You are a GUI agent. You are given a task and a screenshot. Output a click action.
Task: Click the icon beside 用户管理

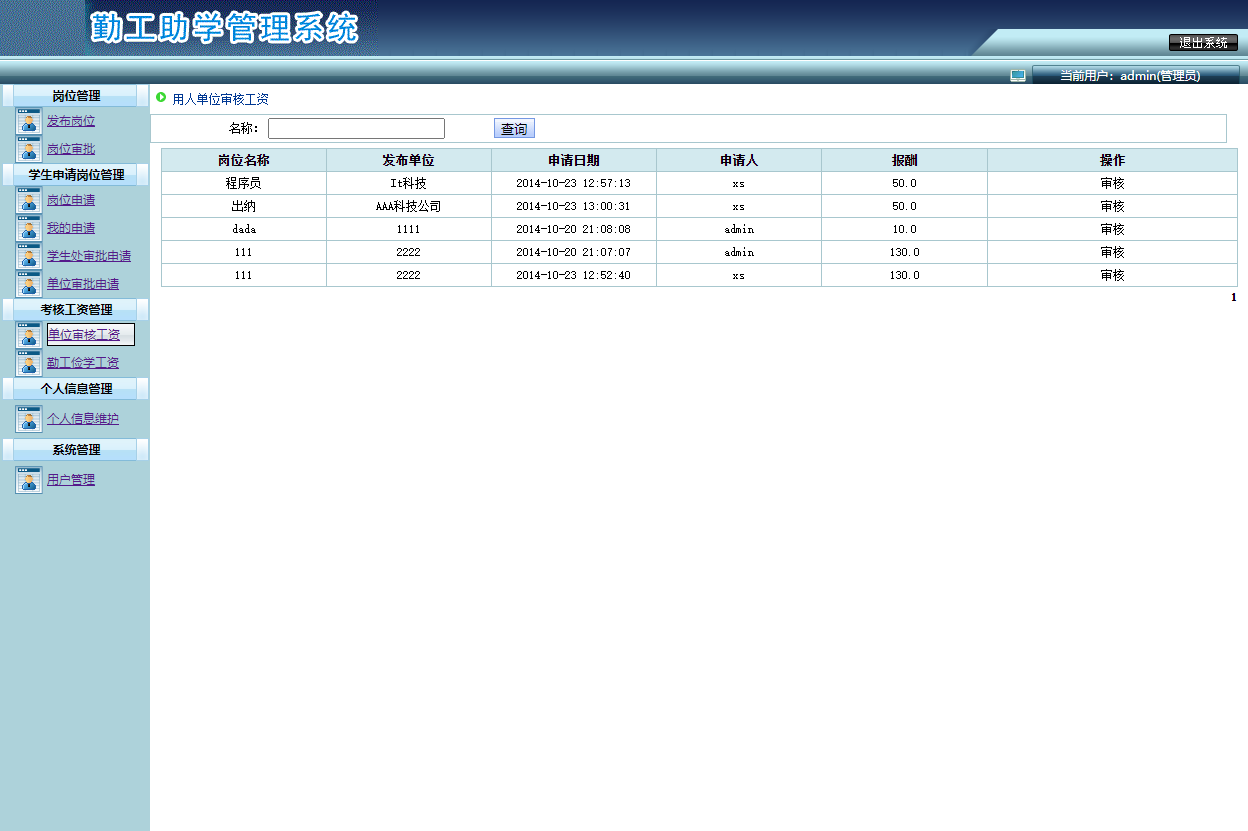[28, 480]
